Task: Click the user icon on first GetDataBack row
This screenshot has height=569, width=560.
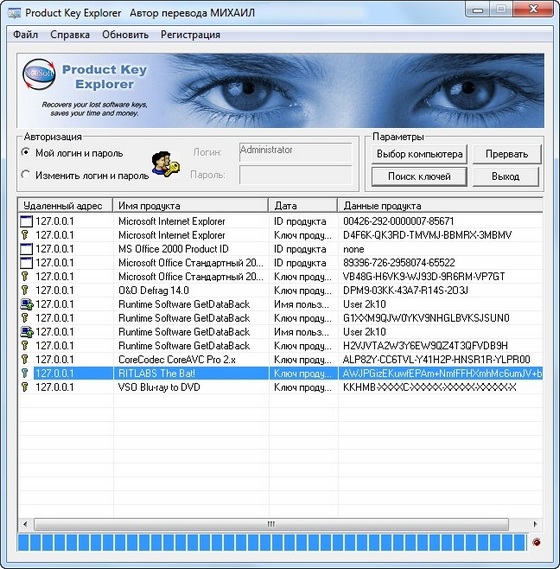Action: (27, 304)
